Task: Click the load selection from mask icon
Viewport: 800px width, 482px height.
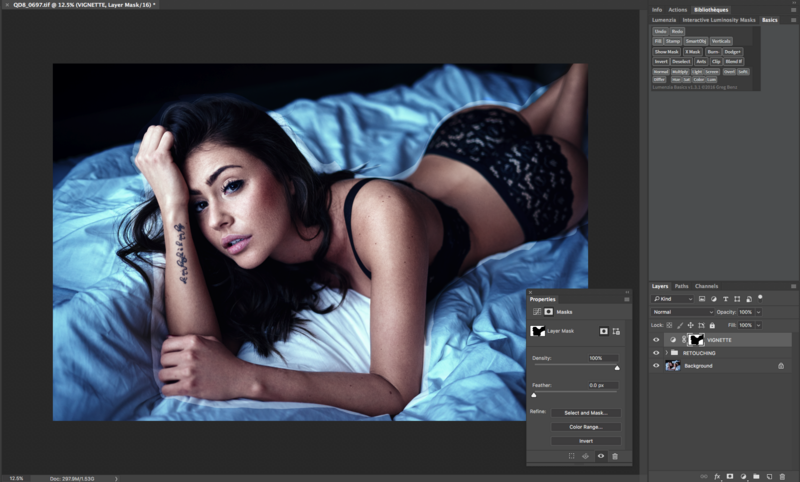Action: 571,456
